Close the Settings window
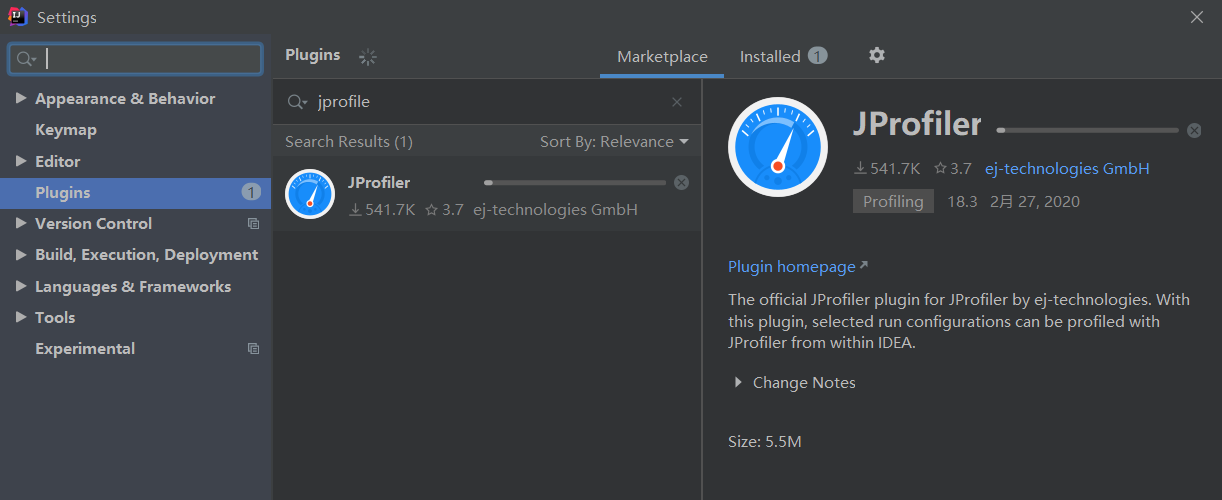 coord(1197,17)
